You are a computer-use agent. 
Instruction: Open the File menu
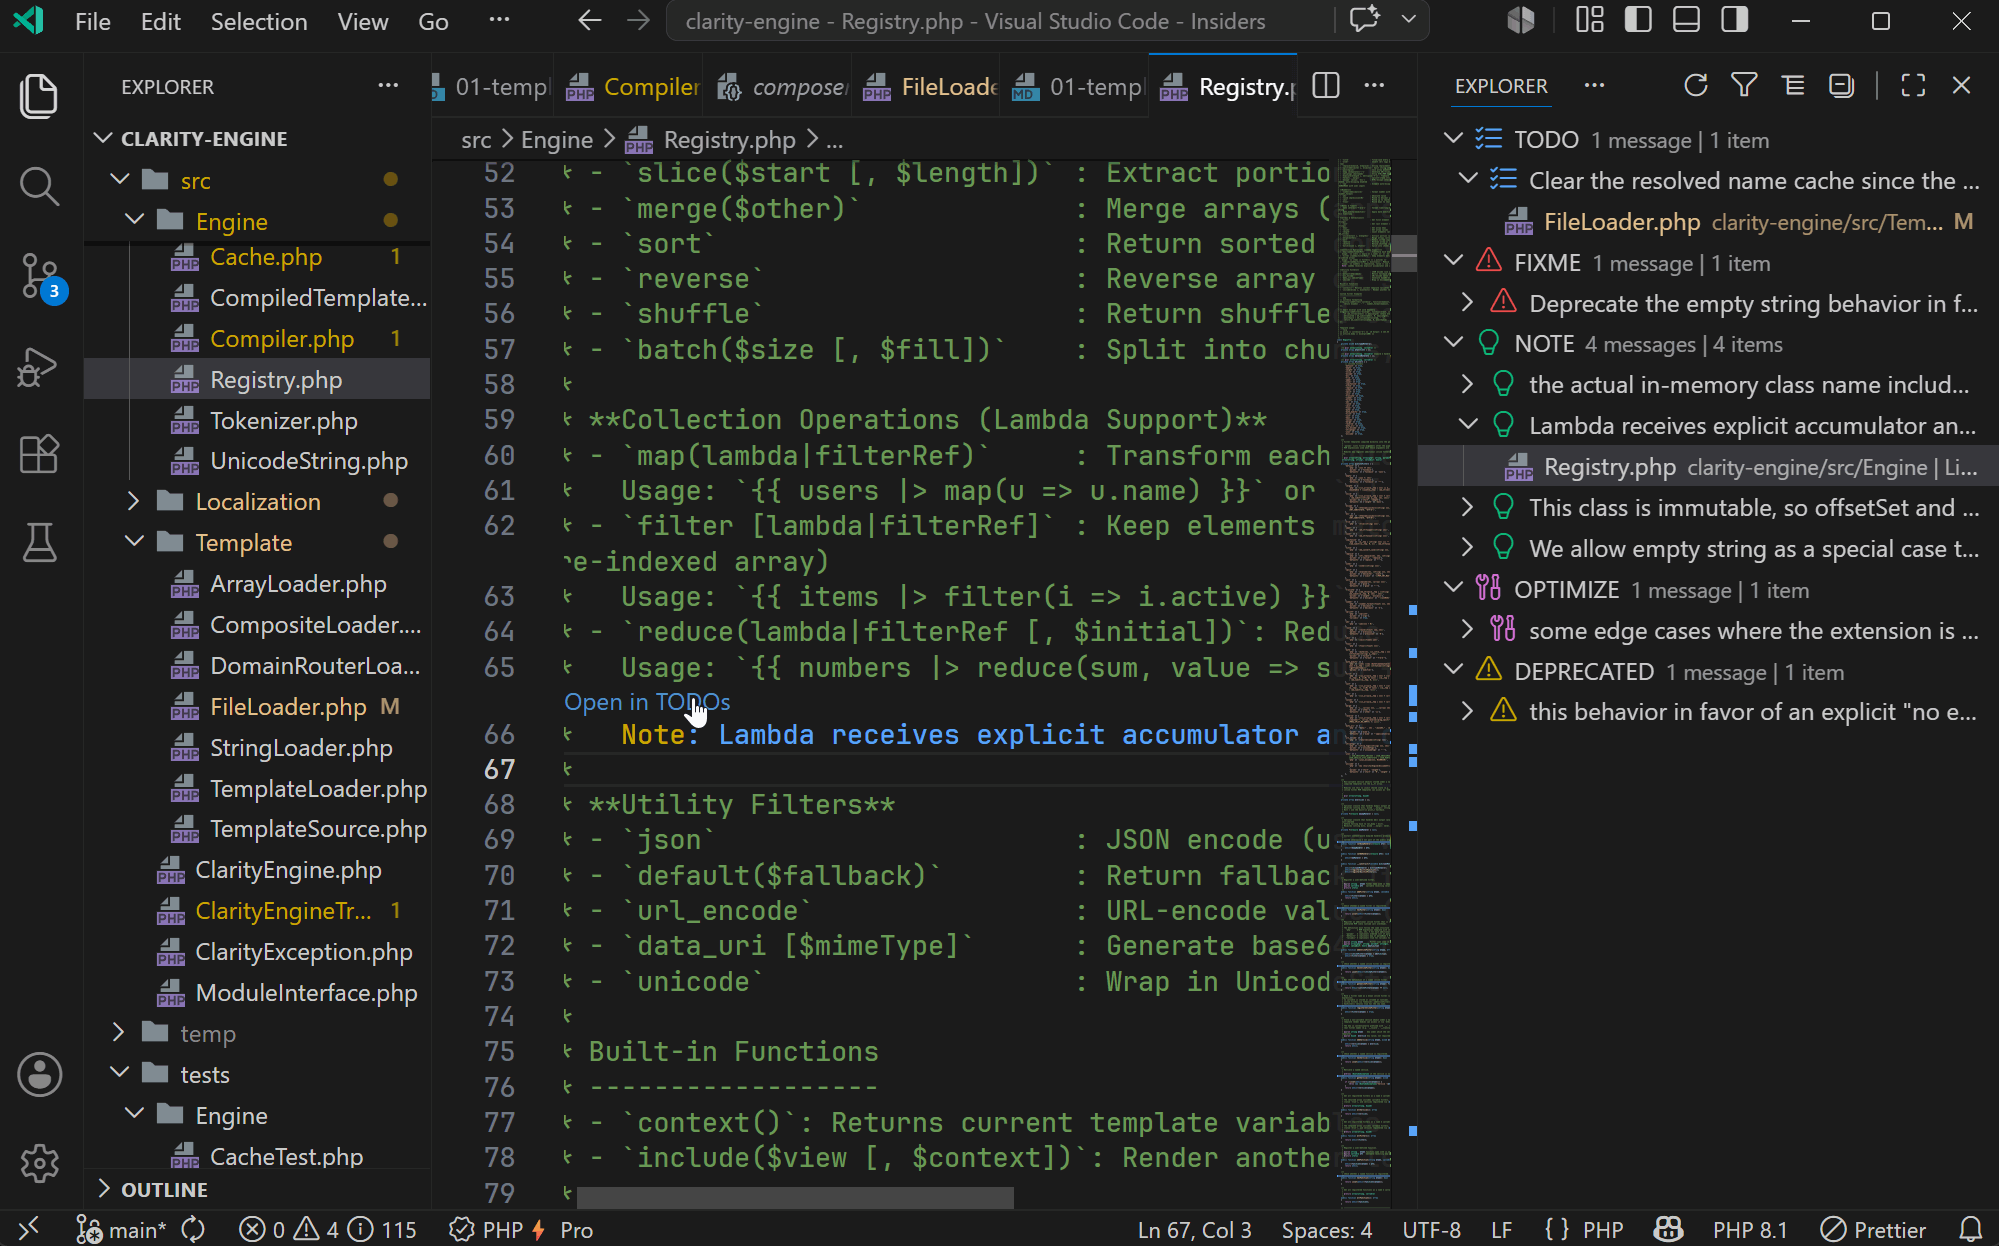(93, 21)
